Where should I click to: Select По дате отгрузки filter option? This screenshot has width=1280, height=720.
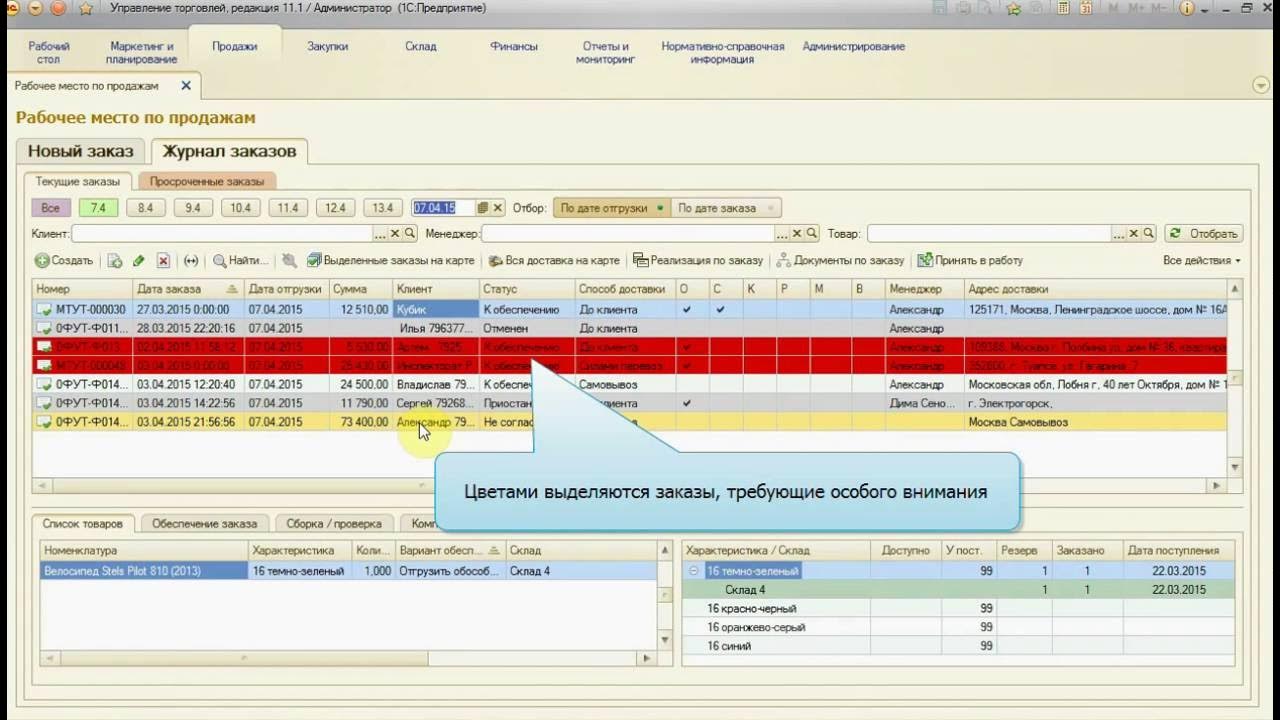pos(612,208)
